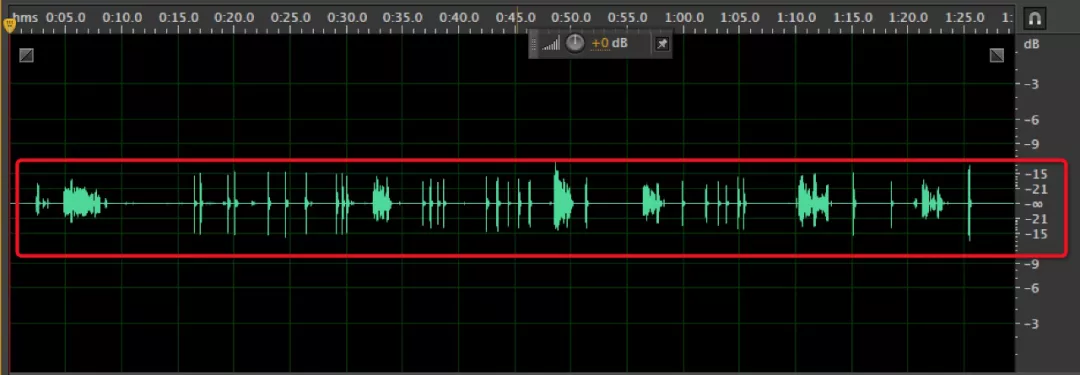Image resolution: width=1080 pixels, height=375 pixels.
Task: Click 0:40.0 on the time ruler
Action: click(x=459, y=18)
